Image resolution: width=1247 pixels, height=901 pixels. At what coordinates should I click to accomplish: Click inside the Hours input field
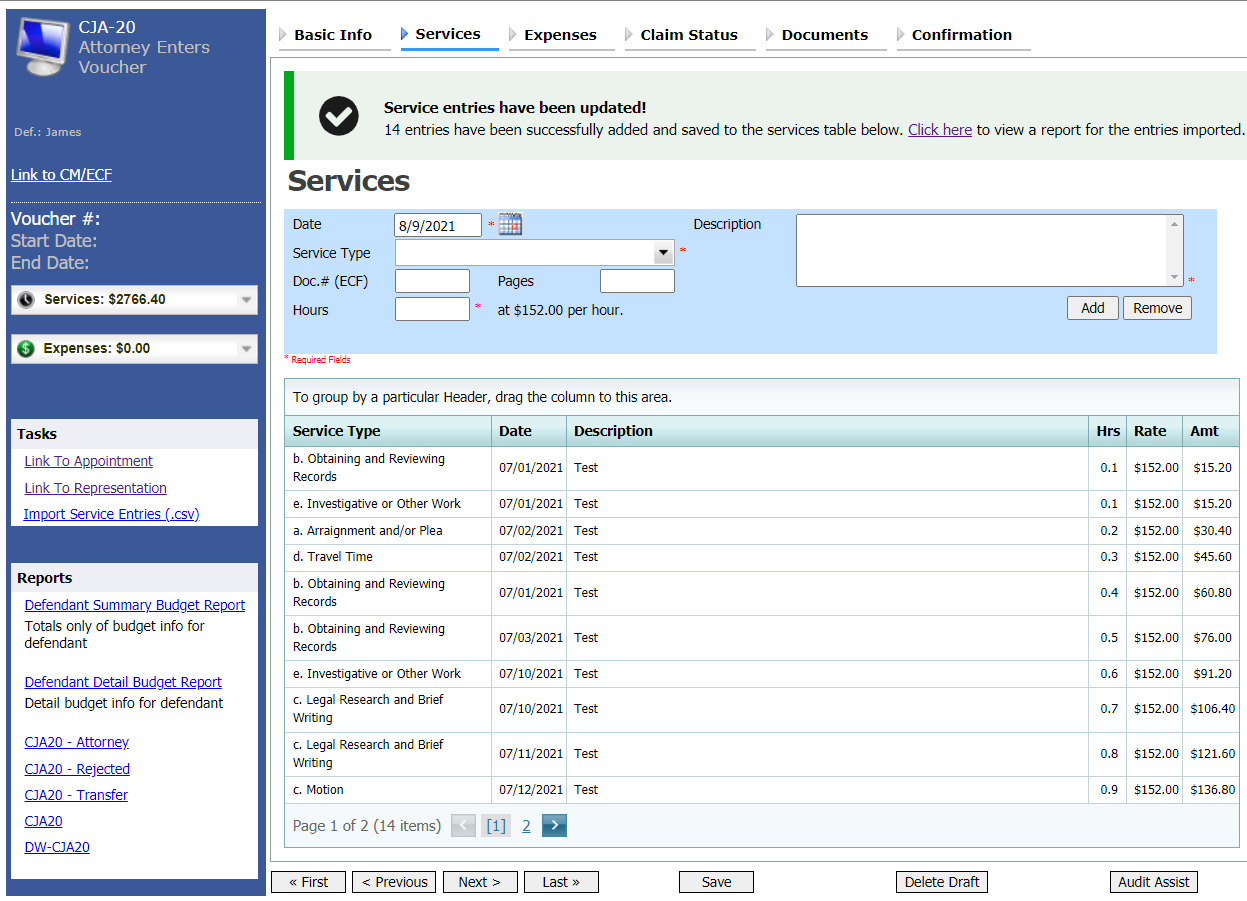[432, 310]
